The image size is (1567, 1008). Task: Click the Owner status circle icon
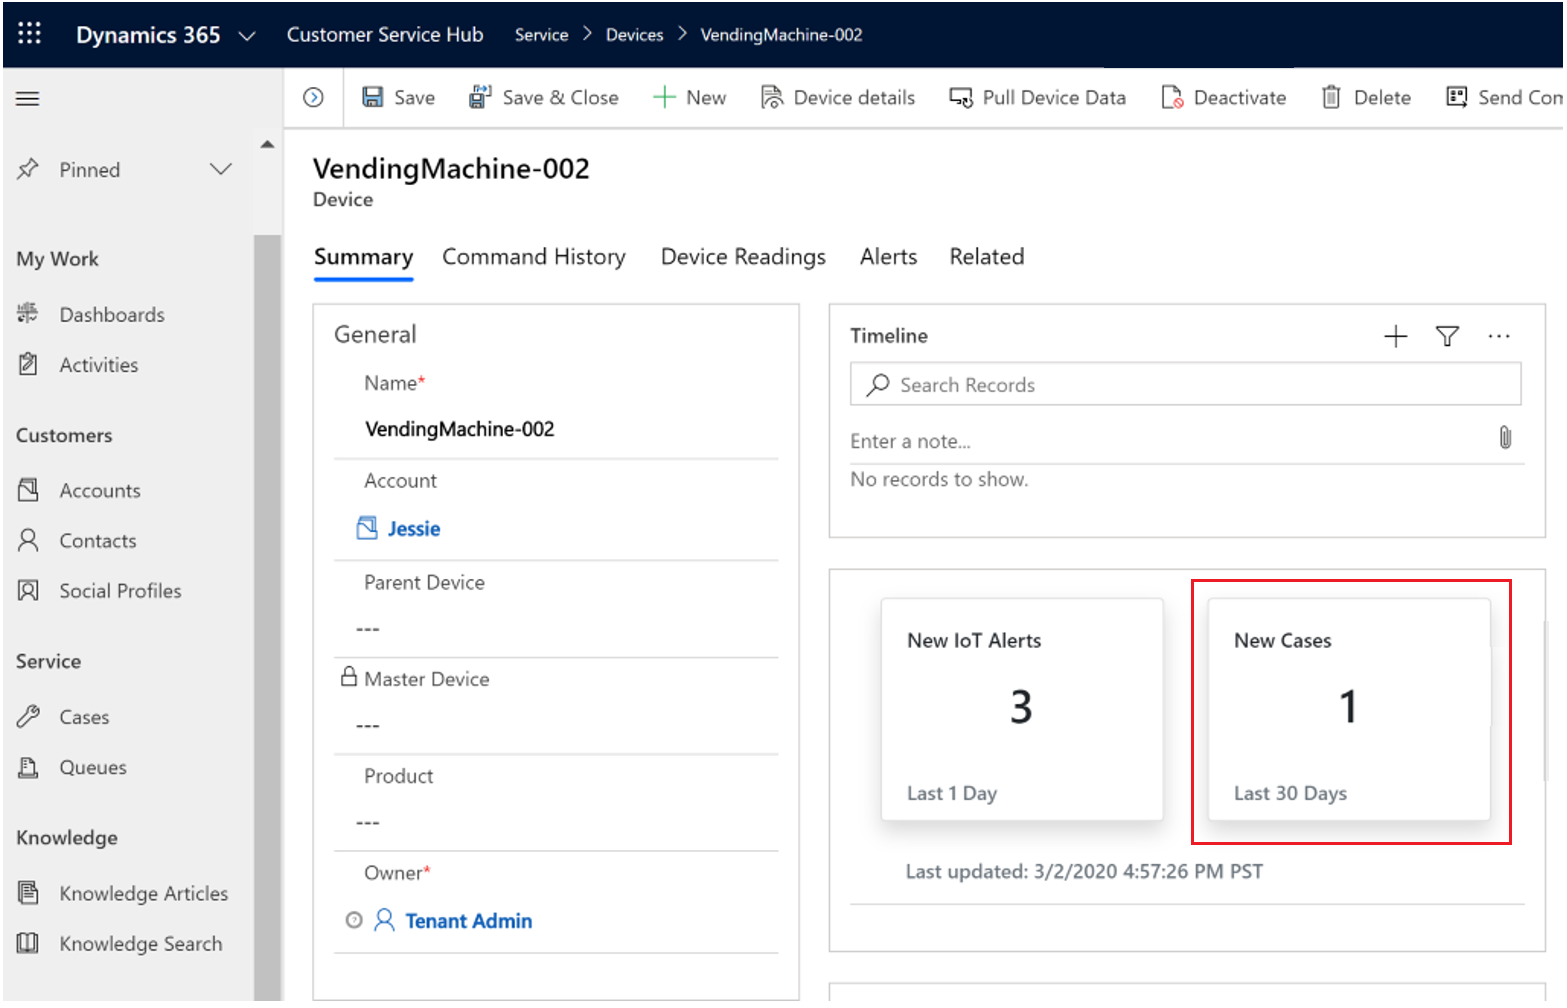[x=354, y=920]
